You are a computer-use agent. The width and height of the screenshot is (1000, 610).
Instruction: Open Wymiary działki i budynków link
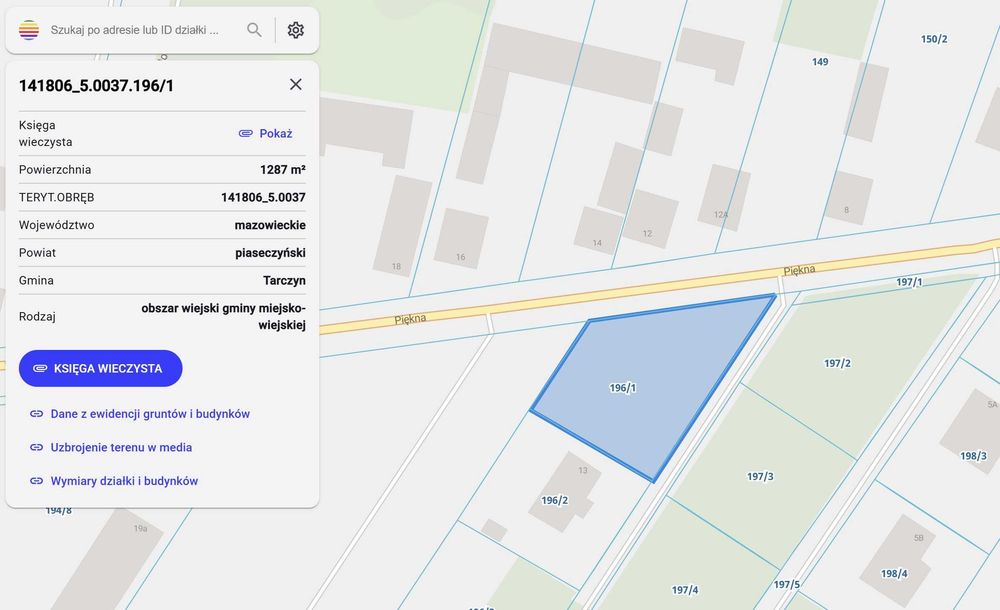[x=124, y=481]
